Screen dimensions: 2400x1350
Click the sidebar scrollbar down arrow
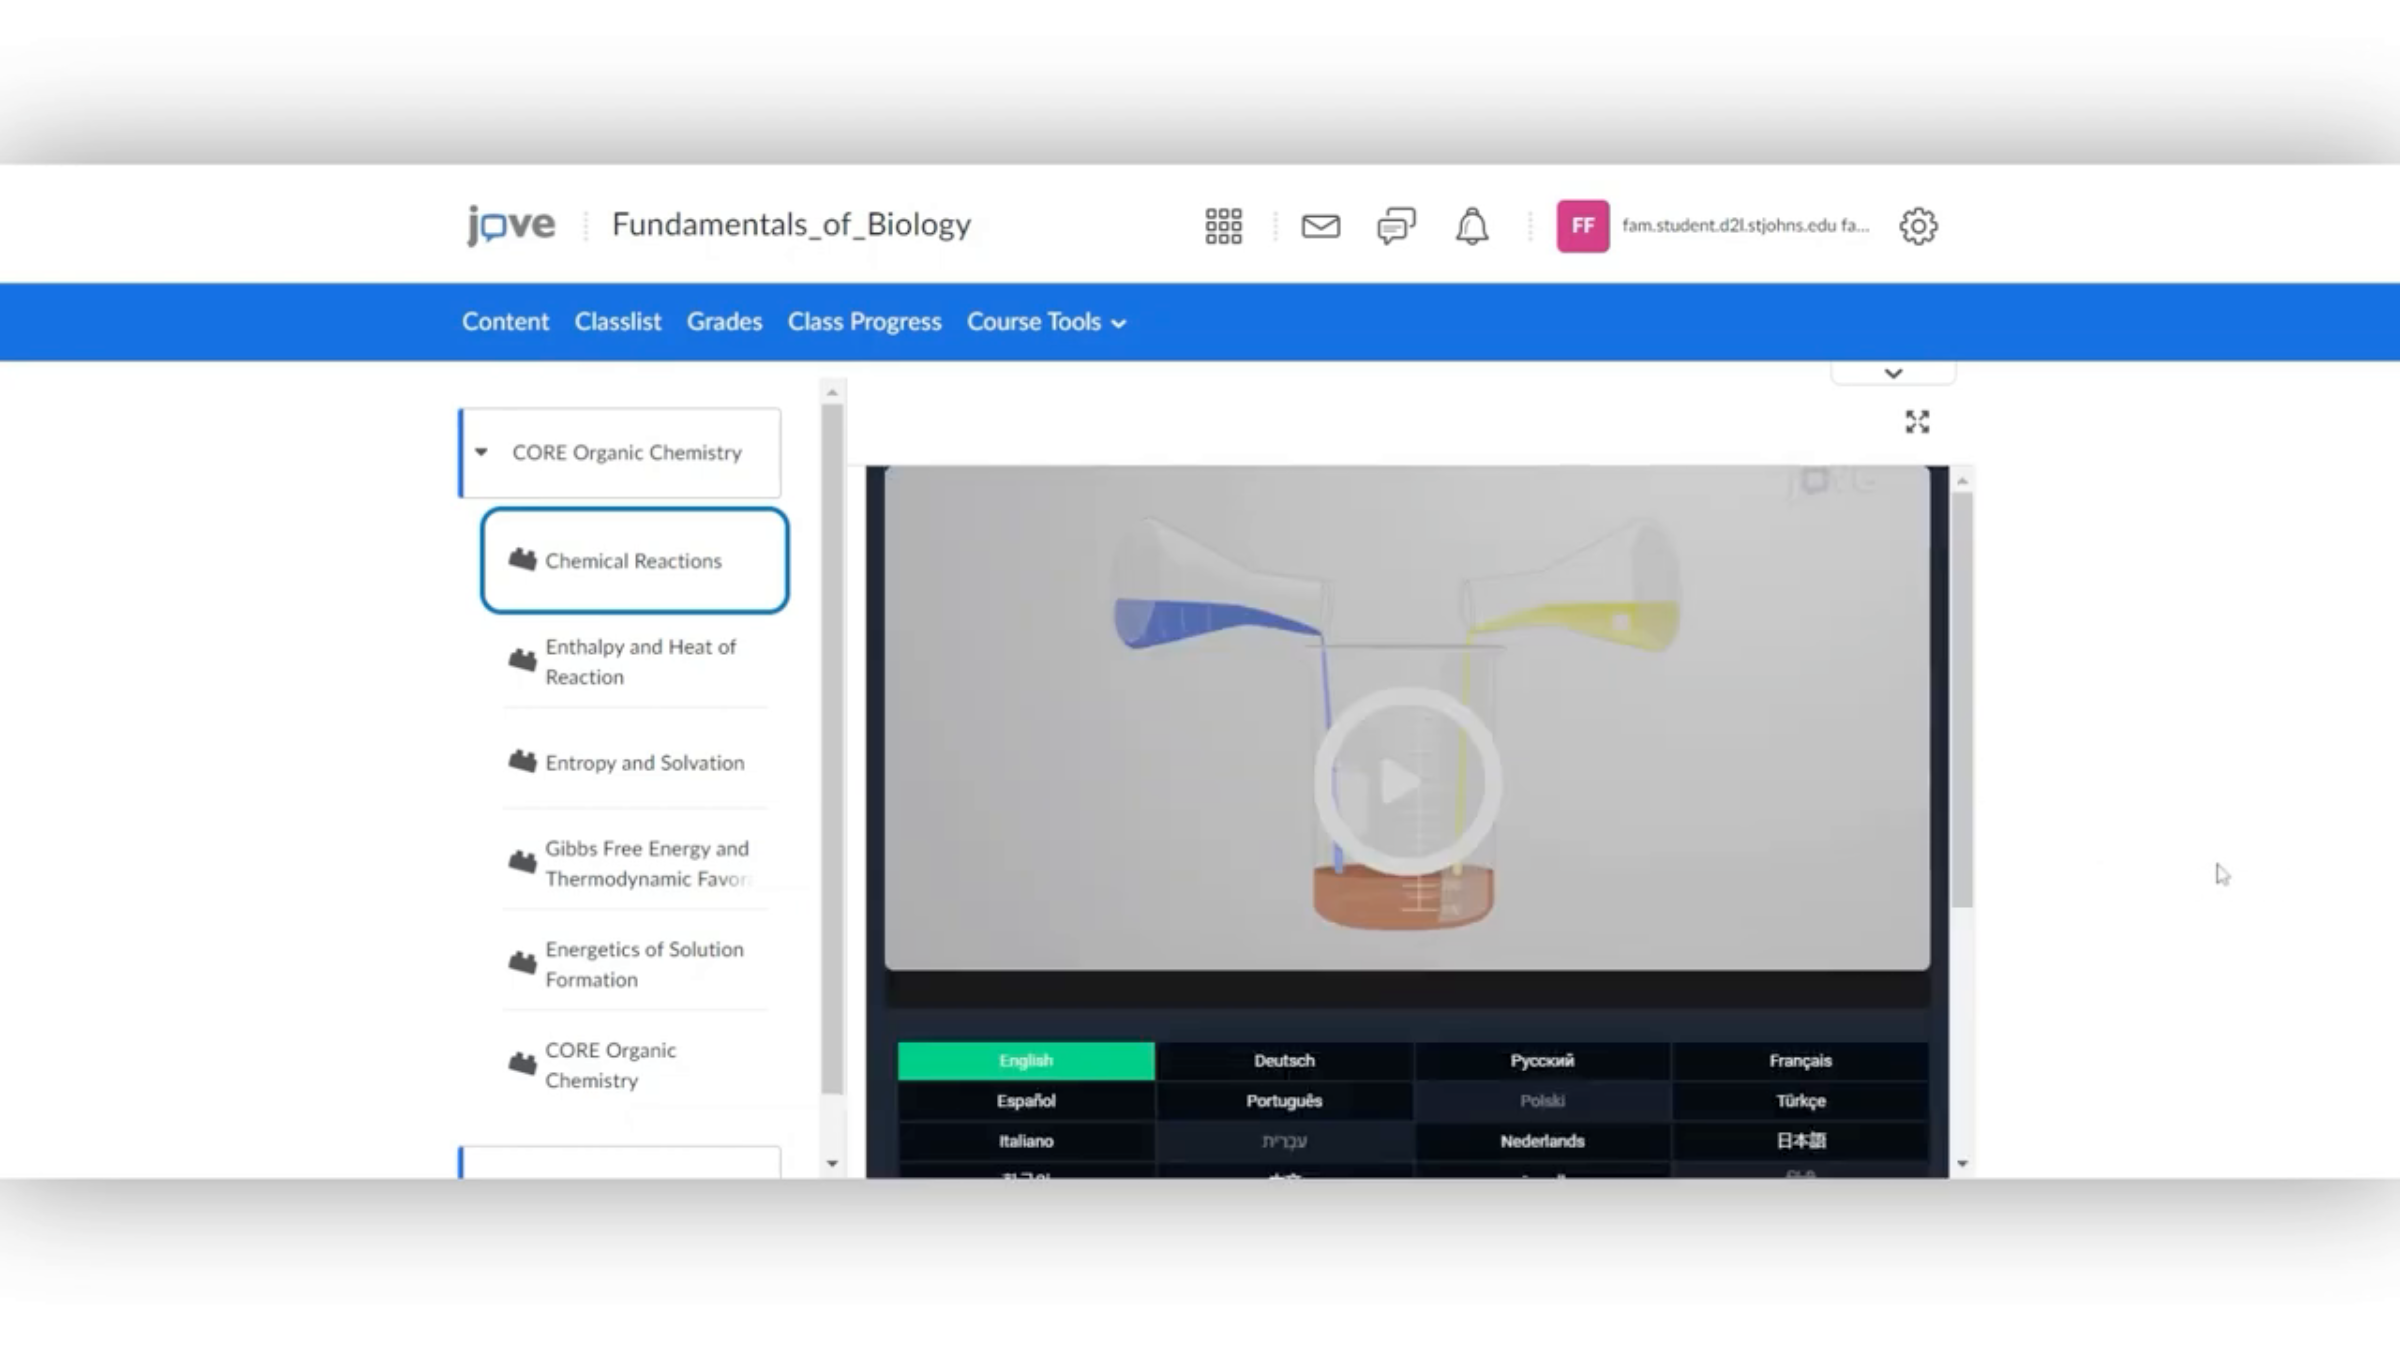point(832,1164)
